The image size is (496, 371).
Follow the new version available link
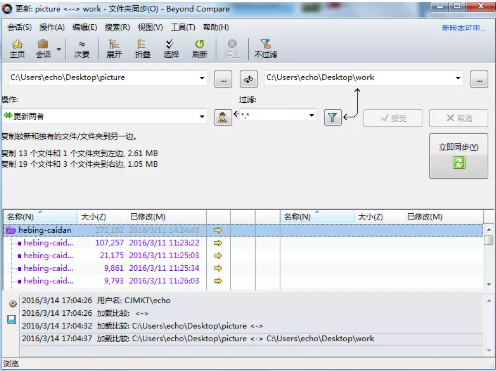[464, 28]
